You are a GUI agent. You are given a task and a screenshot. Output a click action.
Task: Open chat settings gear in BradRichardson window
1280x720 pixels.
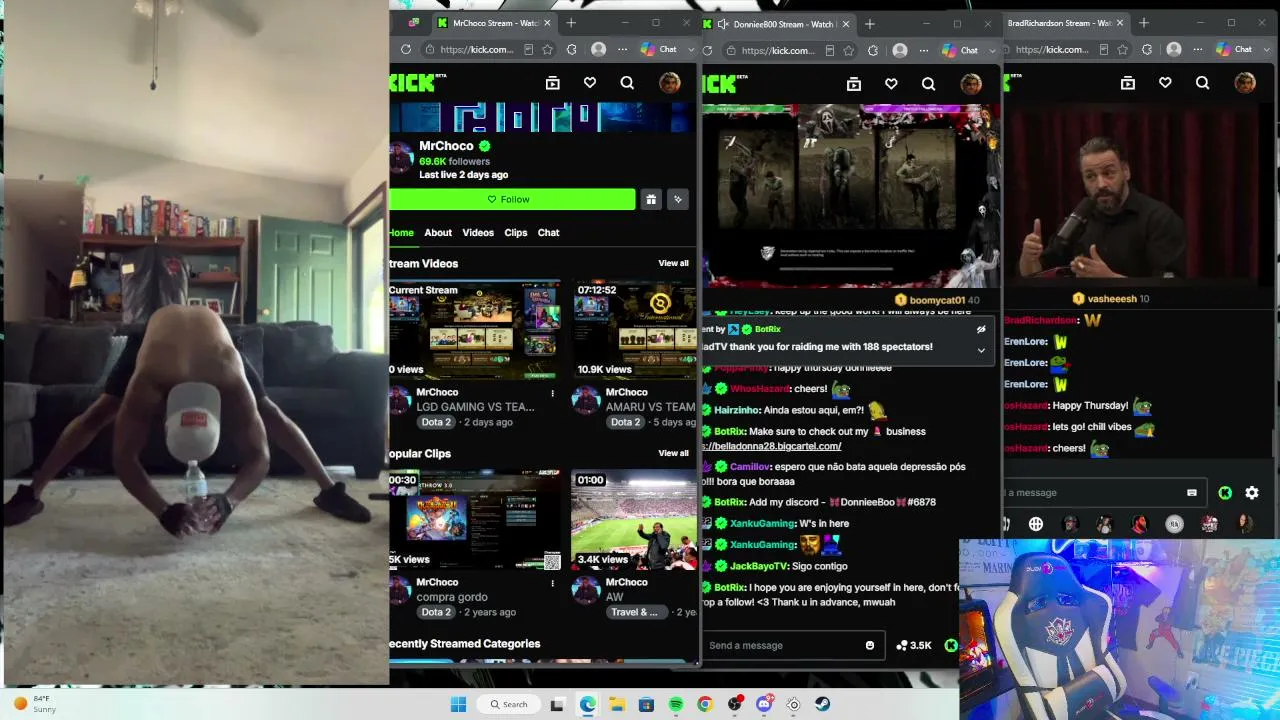(1252, 492)
